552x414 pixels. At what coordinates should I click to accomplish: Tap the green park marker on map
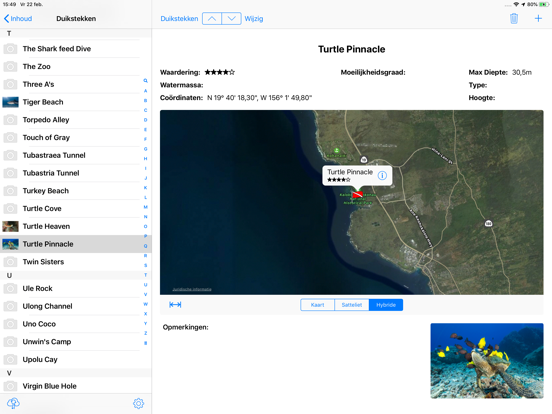tap(337, 150)
